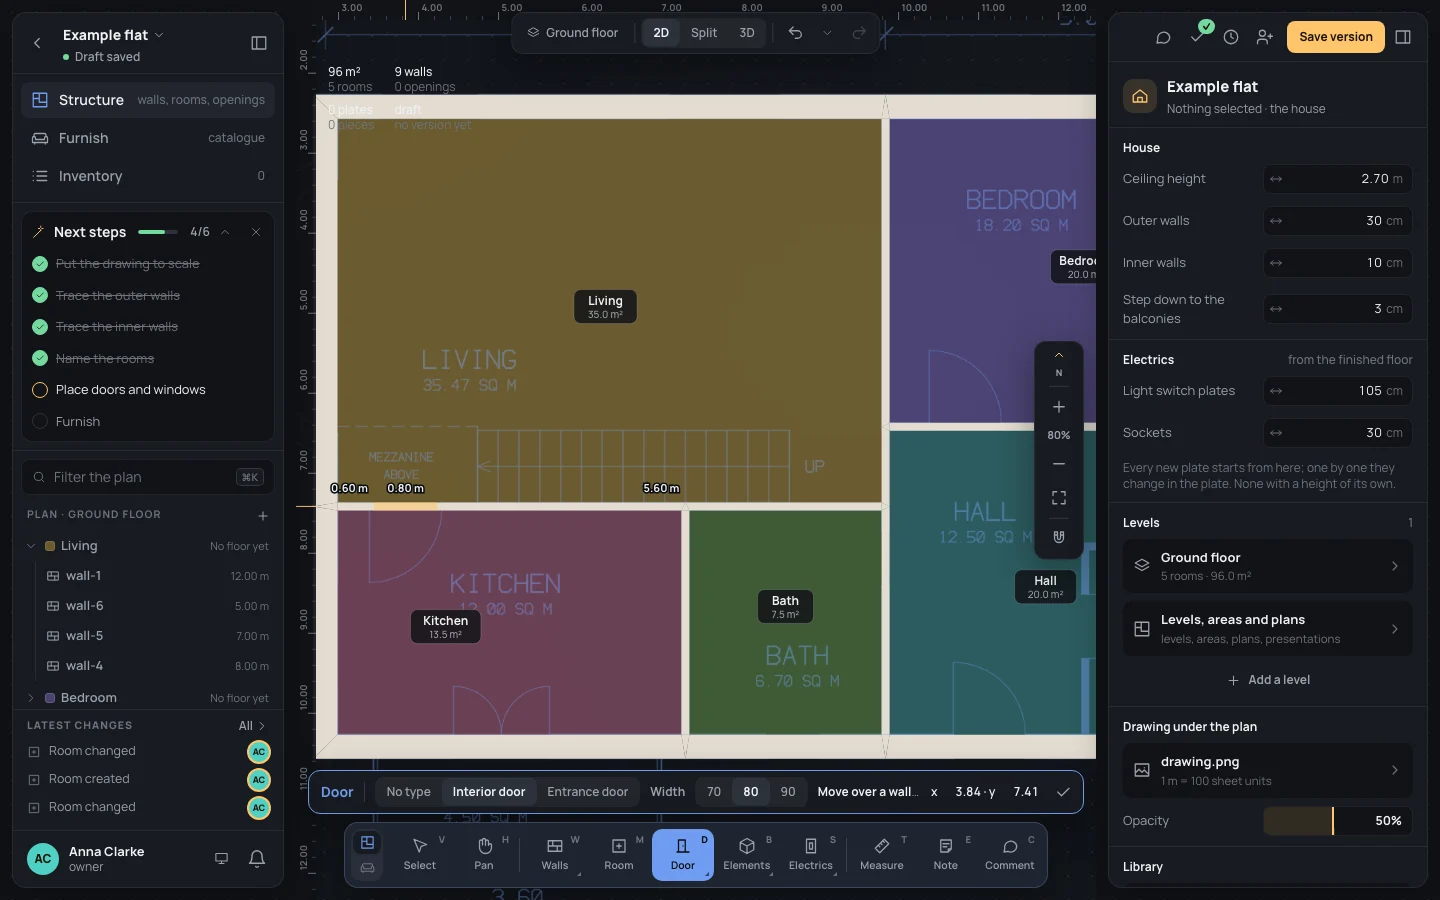Uncheck 'Trace the outer walls' step
This screenshot has width=1440, height=900.
pos(40,295)
